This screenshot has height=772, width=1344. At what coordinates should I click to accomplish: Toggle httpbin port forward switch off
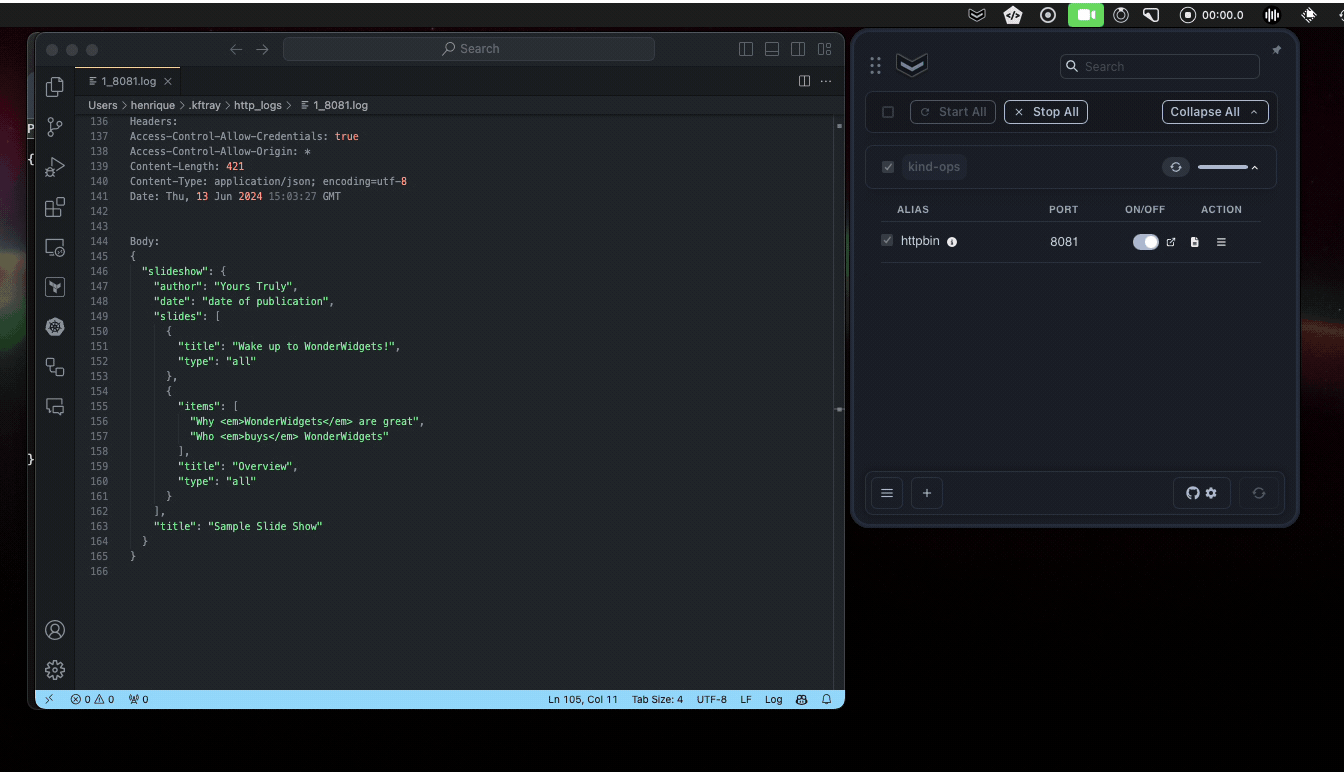[x=1145, y=242]
